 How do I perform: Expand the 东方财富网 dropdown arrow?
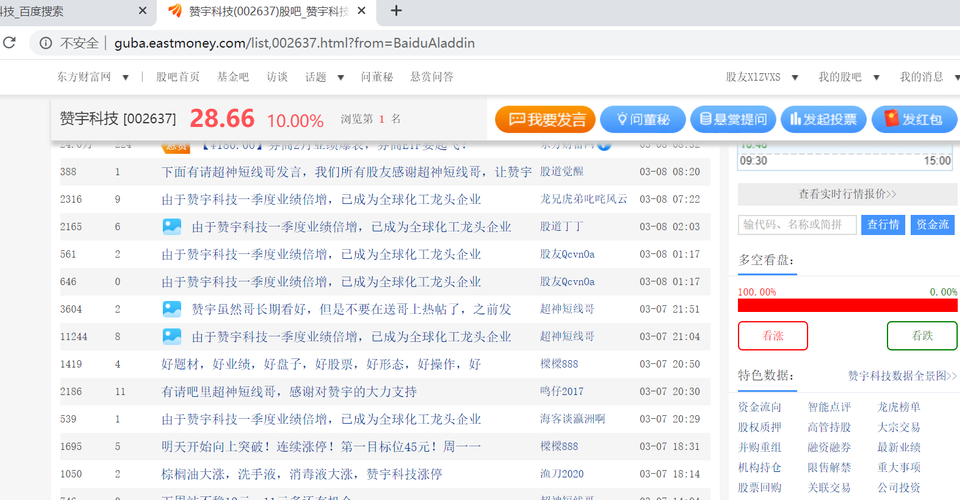pyautogui.click(x=126, y=77)
